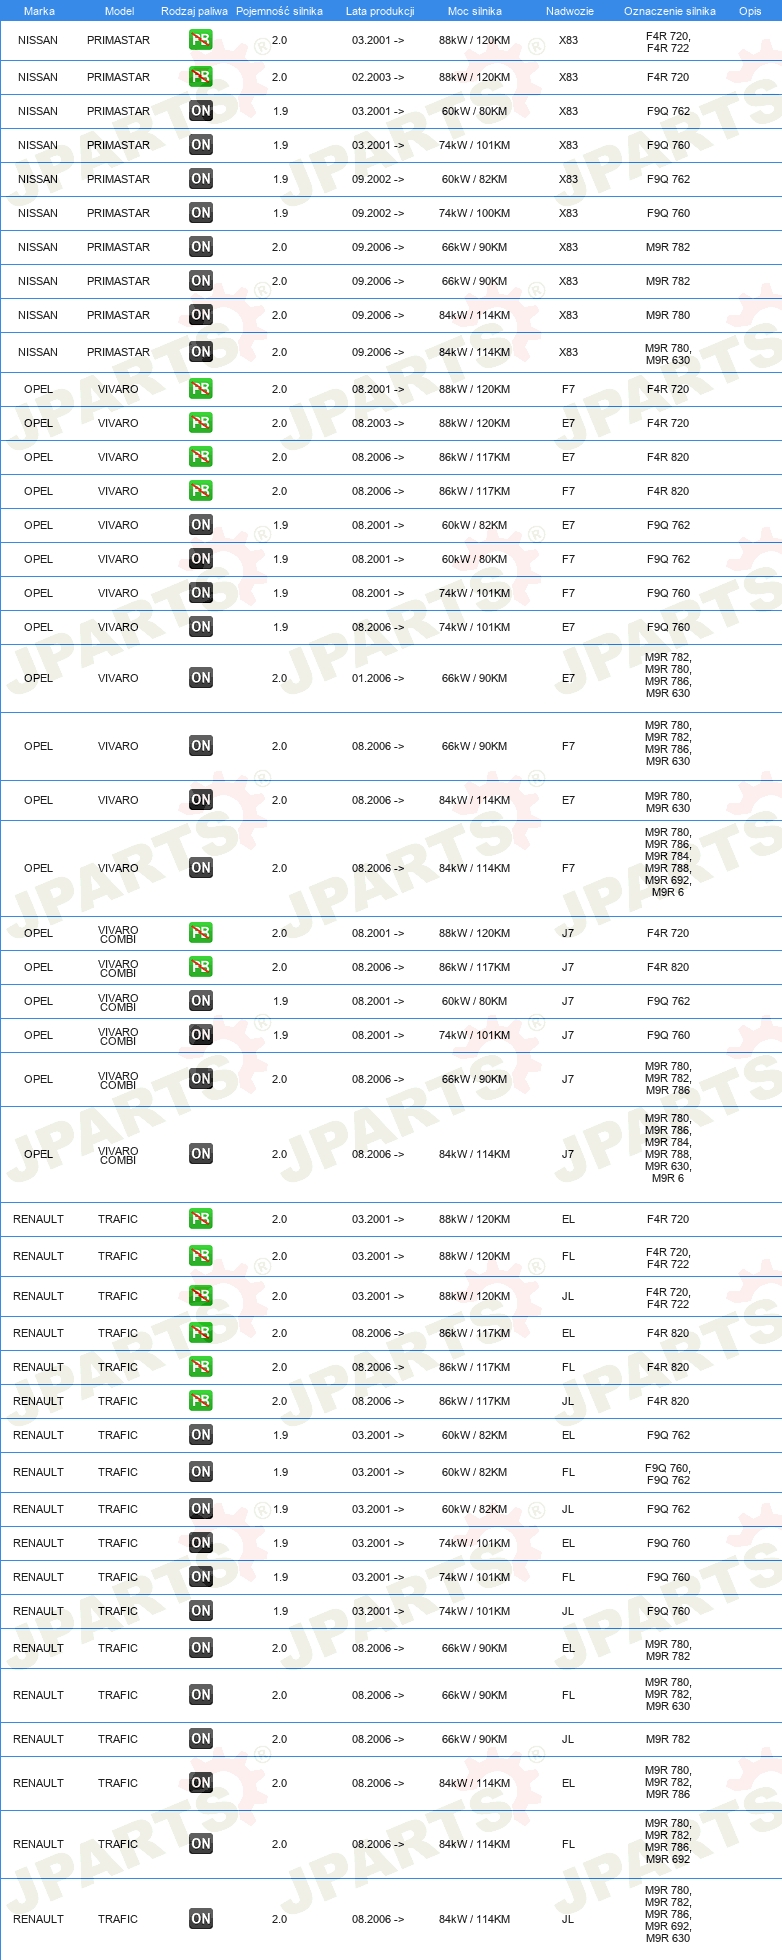Click ON icon in Opel Vivaro E7 84kW / 114KM row
782x1960 pixels.
201,800
